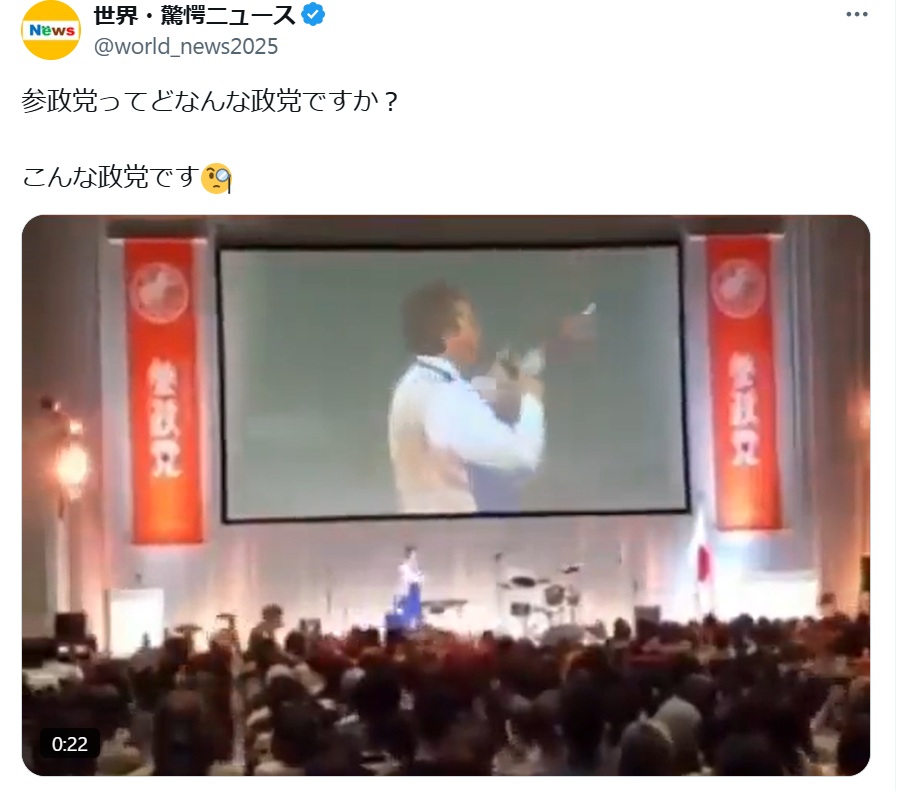Viewport: 900px width, 791px height.
Task: Play the embedded rally video
Action: tap(446, 495)
